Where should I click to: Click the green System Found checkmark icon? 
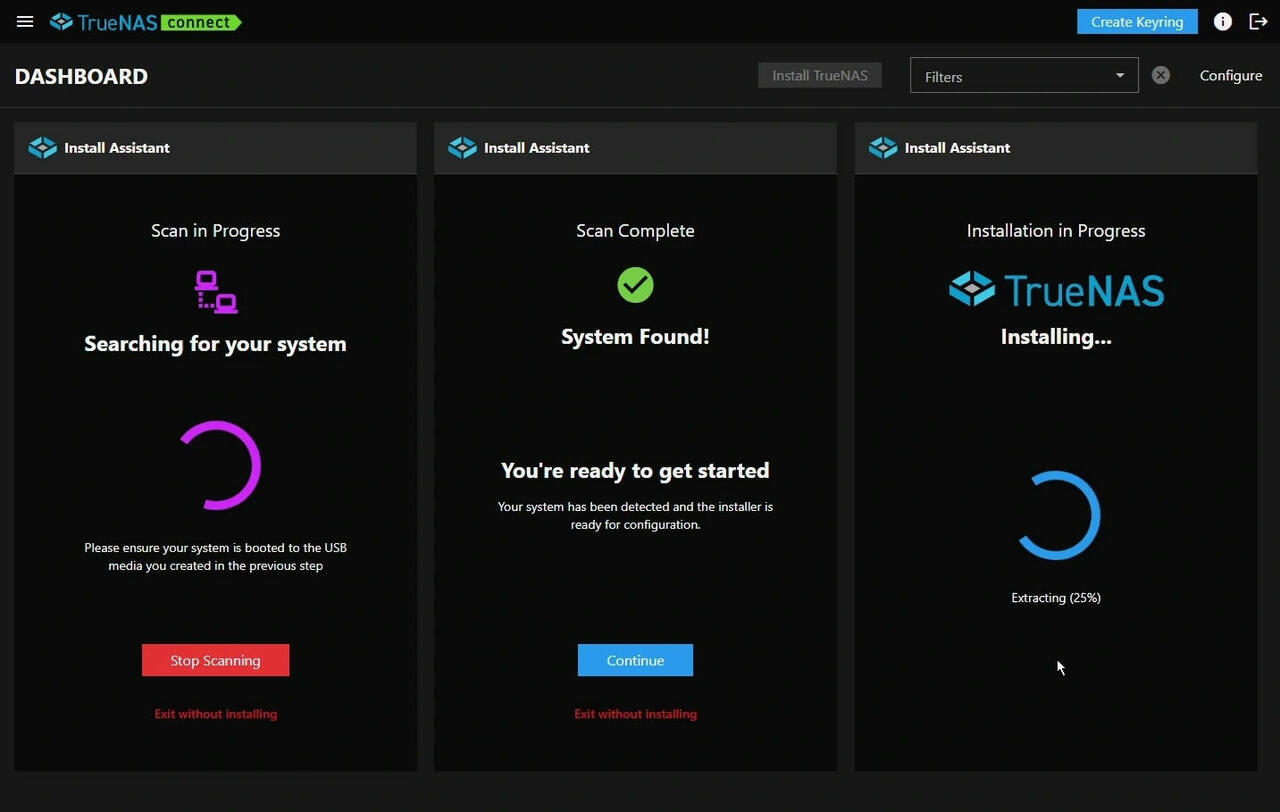635,284
